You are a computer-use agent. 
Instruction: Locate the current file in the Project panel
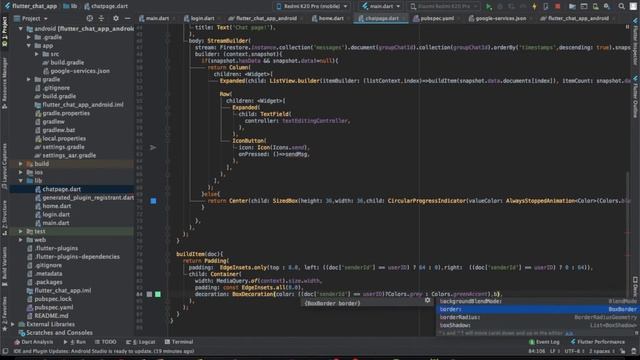89,18
